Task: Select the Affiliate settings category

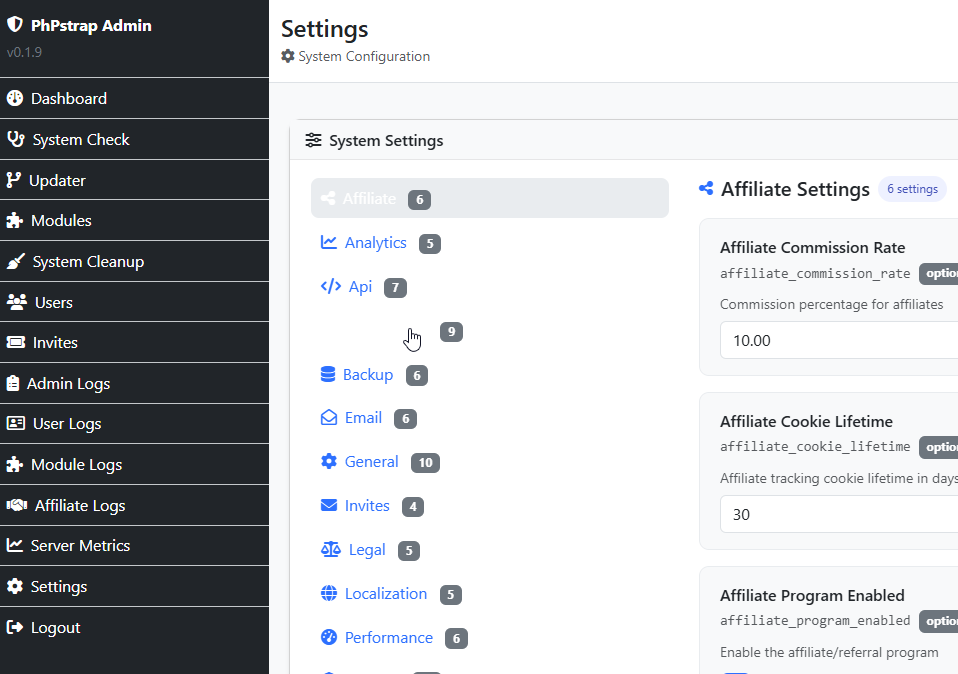Action: [x=490, y=198]
